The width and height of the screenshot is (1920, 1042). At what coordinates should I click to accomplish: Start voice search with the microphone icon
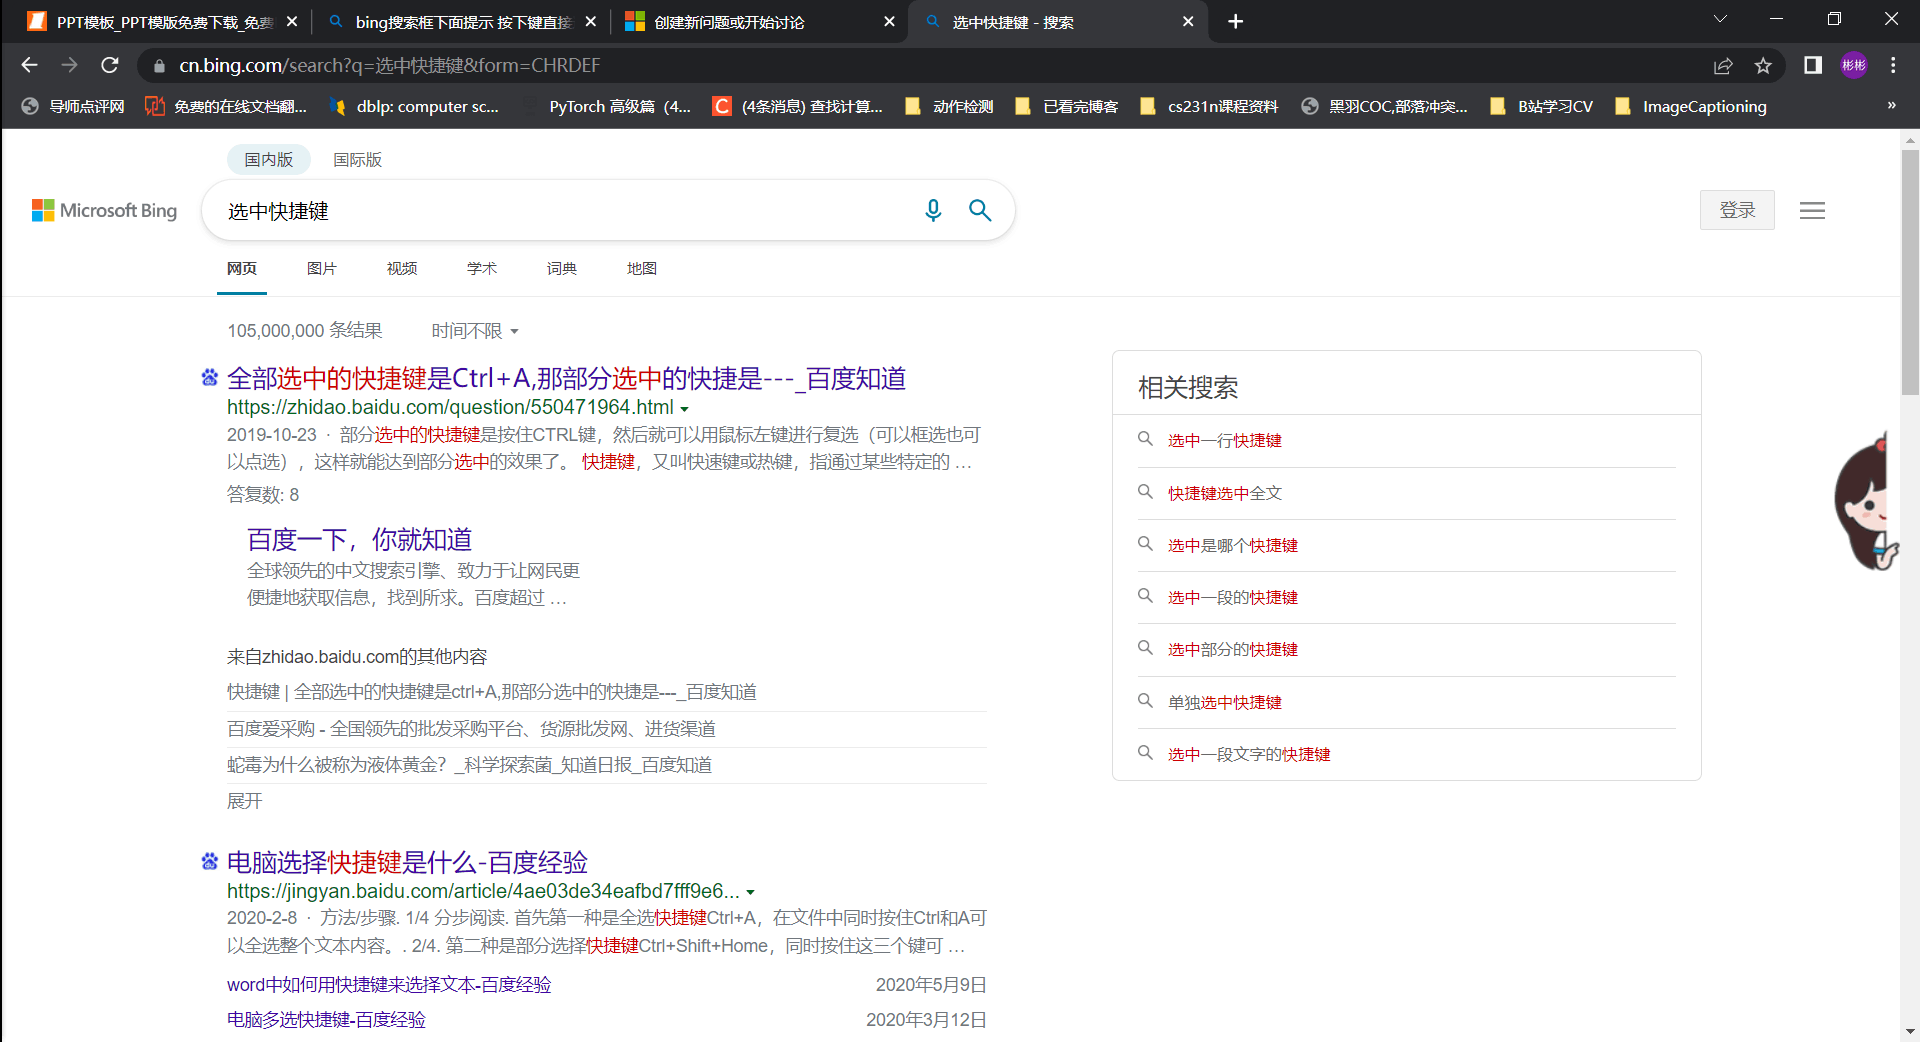tap(933, 210)
